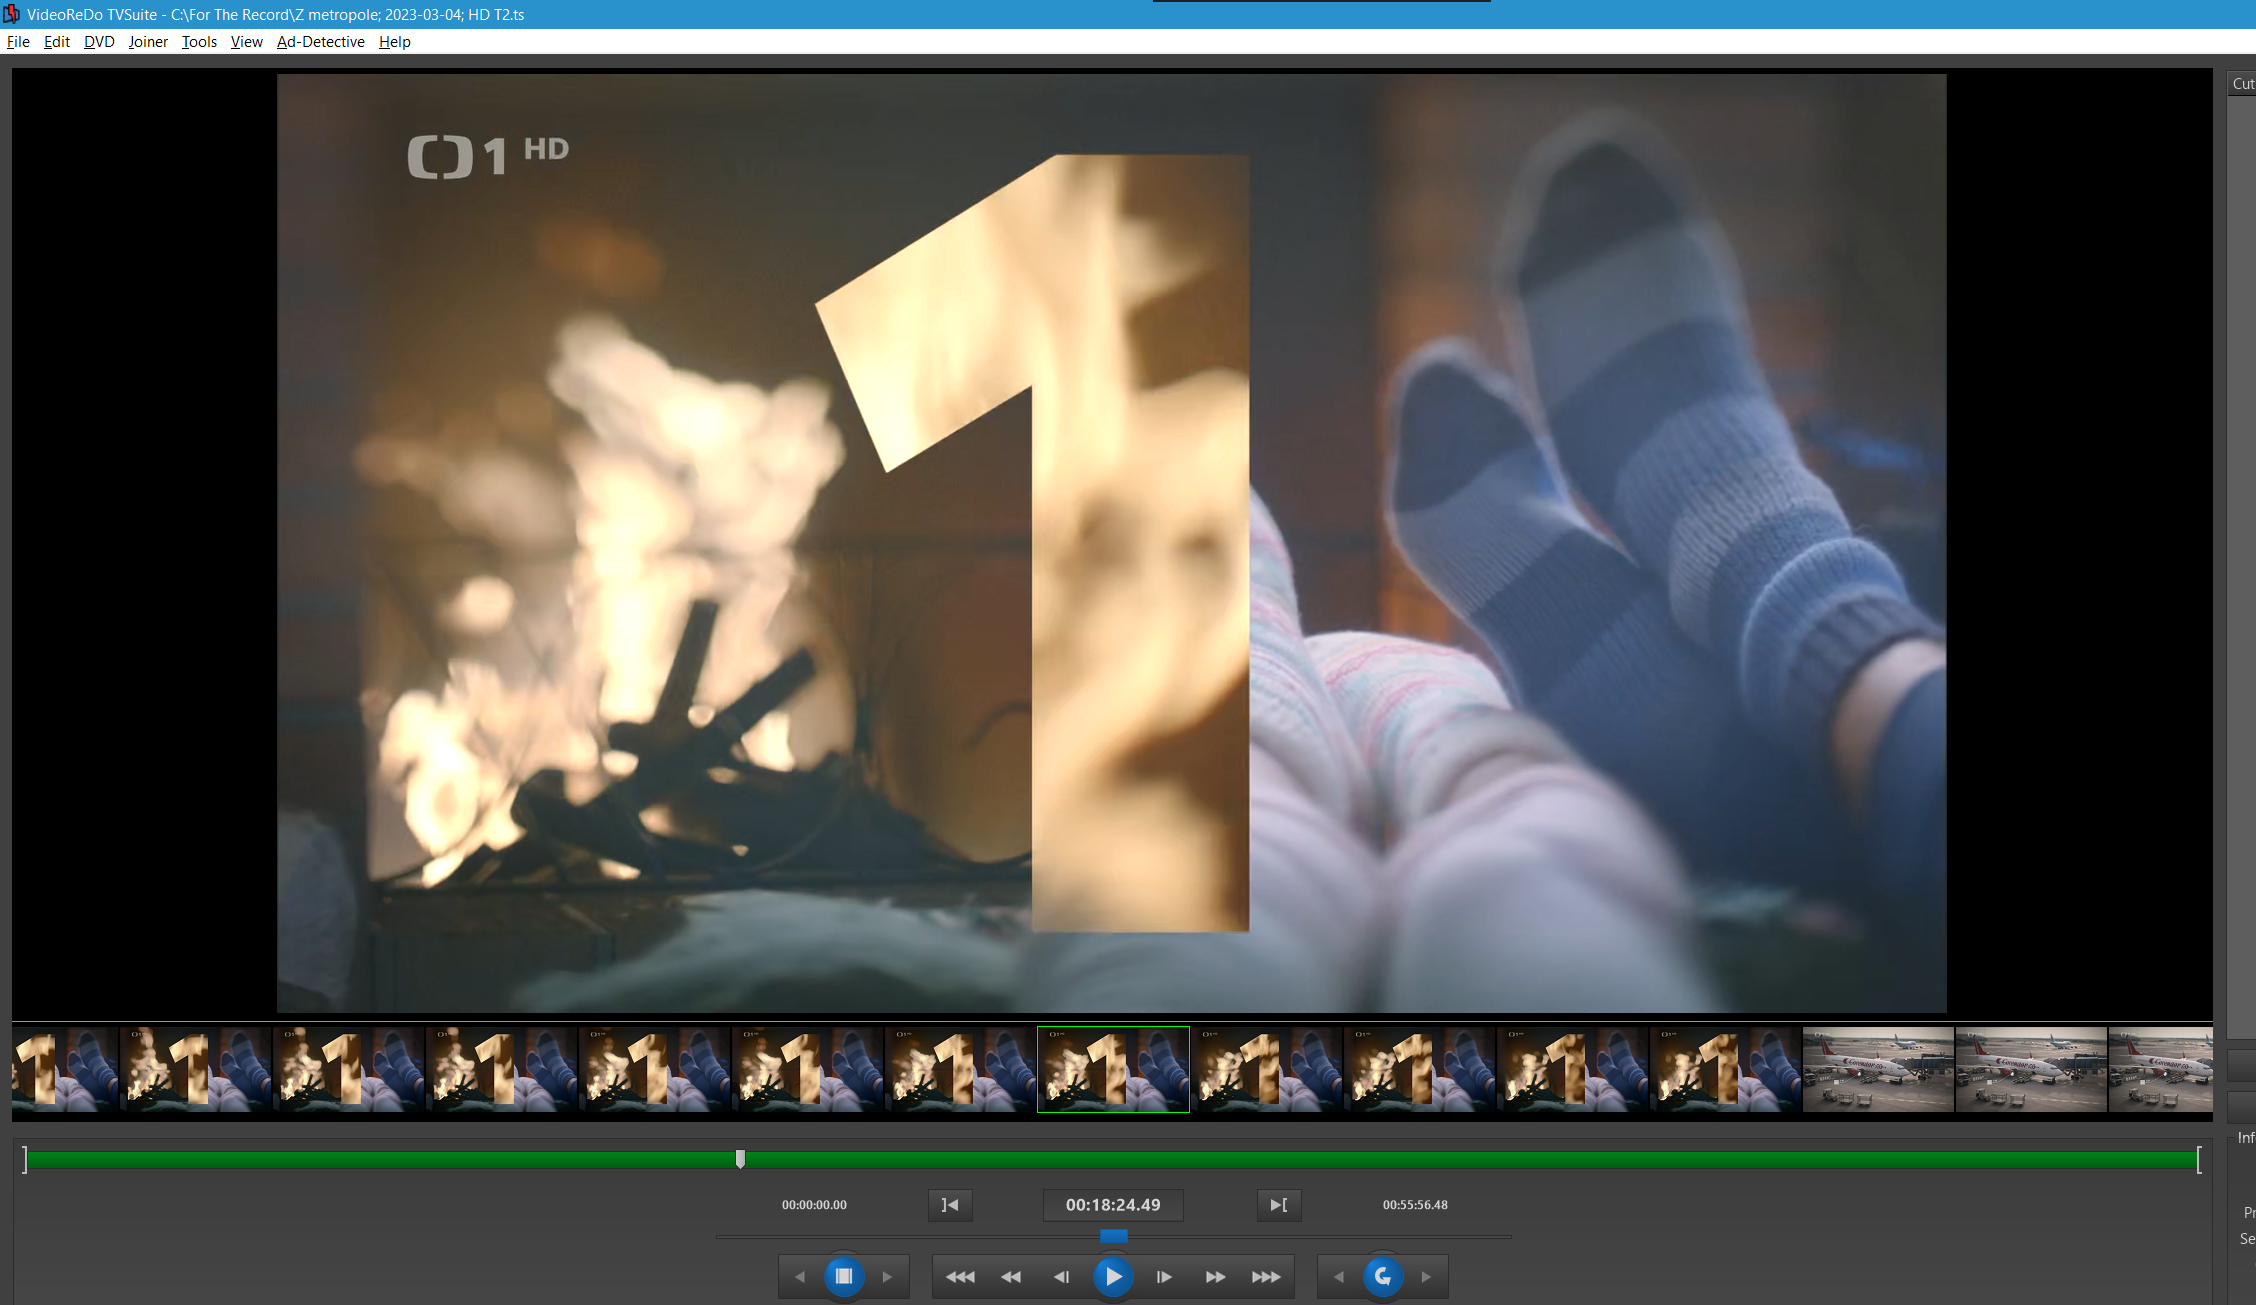Open the Ad-Detective menu

pyautogui.click(x=320, y=42)
